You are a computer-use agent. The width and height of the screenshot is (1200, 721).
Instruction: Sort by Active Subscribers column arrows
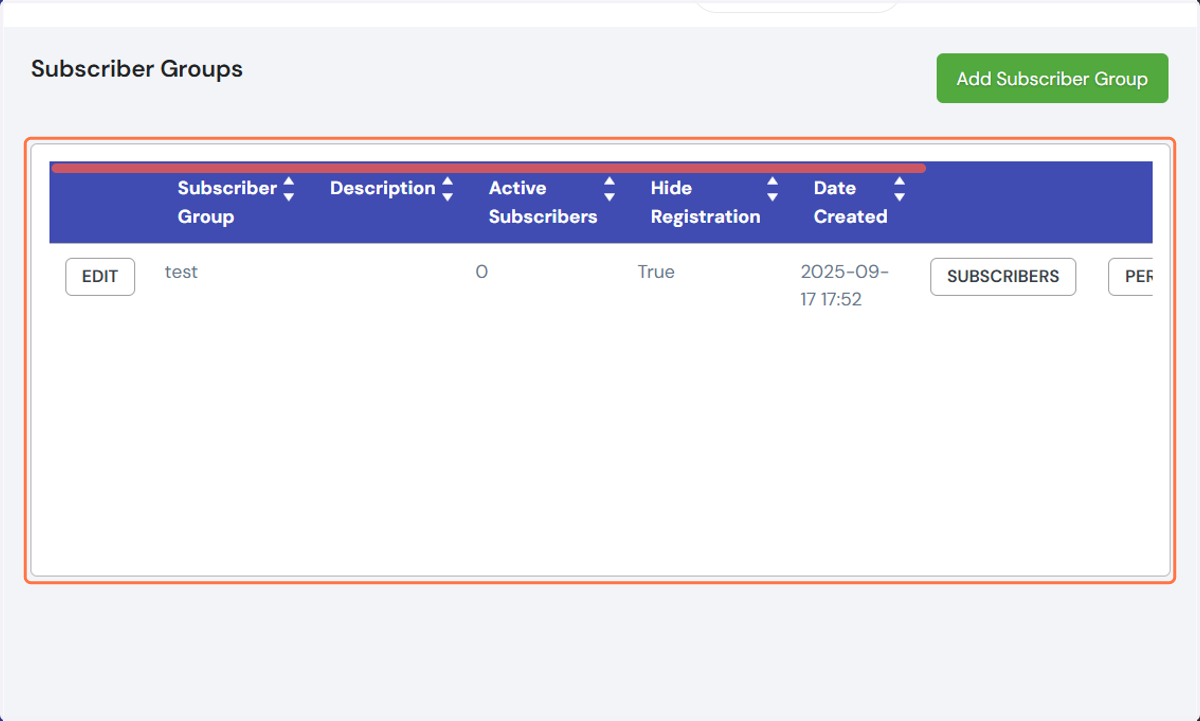coord(610,188)
